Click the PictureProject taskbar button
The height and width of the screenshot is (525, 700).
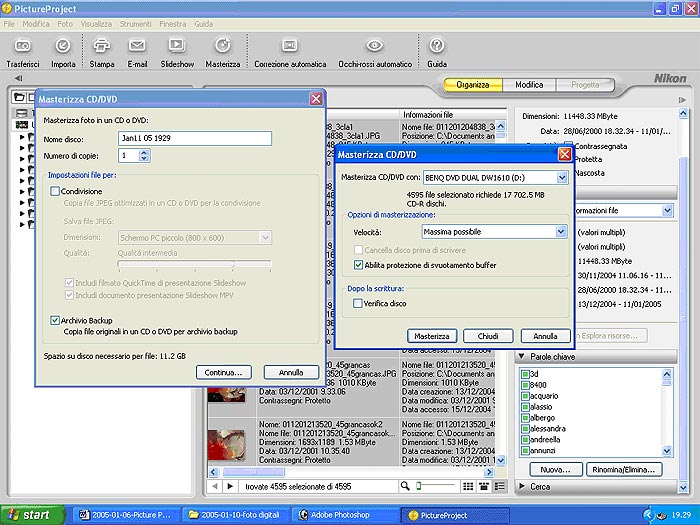pos(454,515)
